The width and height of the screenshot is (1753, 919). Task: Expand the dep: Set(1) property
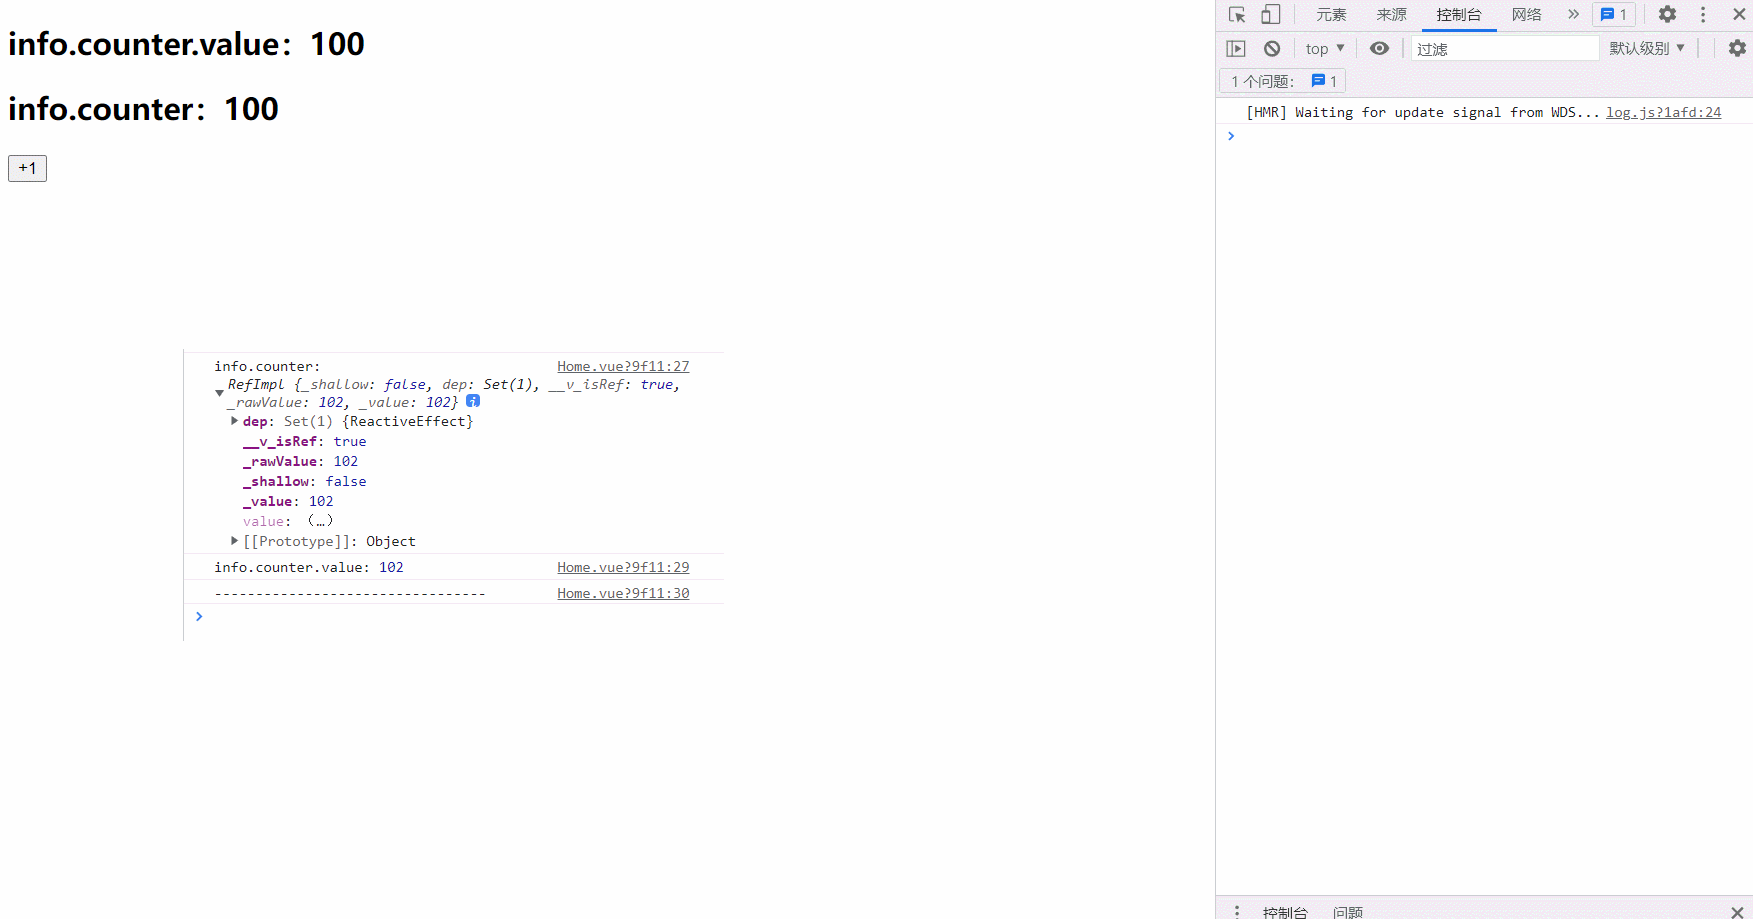click(235, 421)
